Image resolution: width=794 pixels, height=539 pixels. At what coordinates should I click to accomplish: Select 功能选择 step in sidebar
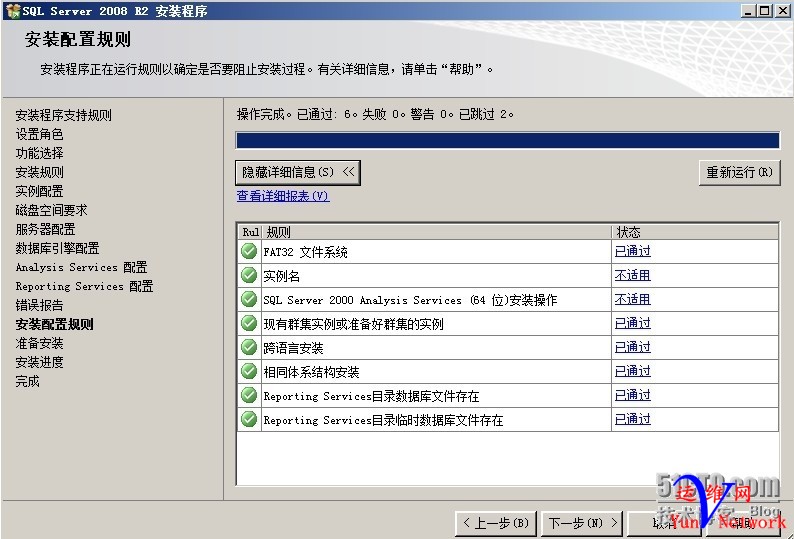coord(39,153)
